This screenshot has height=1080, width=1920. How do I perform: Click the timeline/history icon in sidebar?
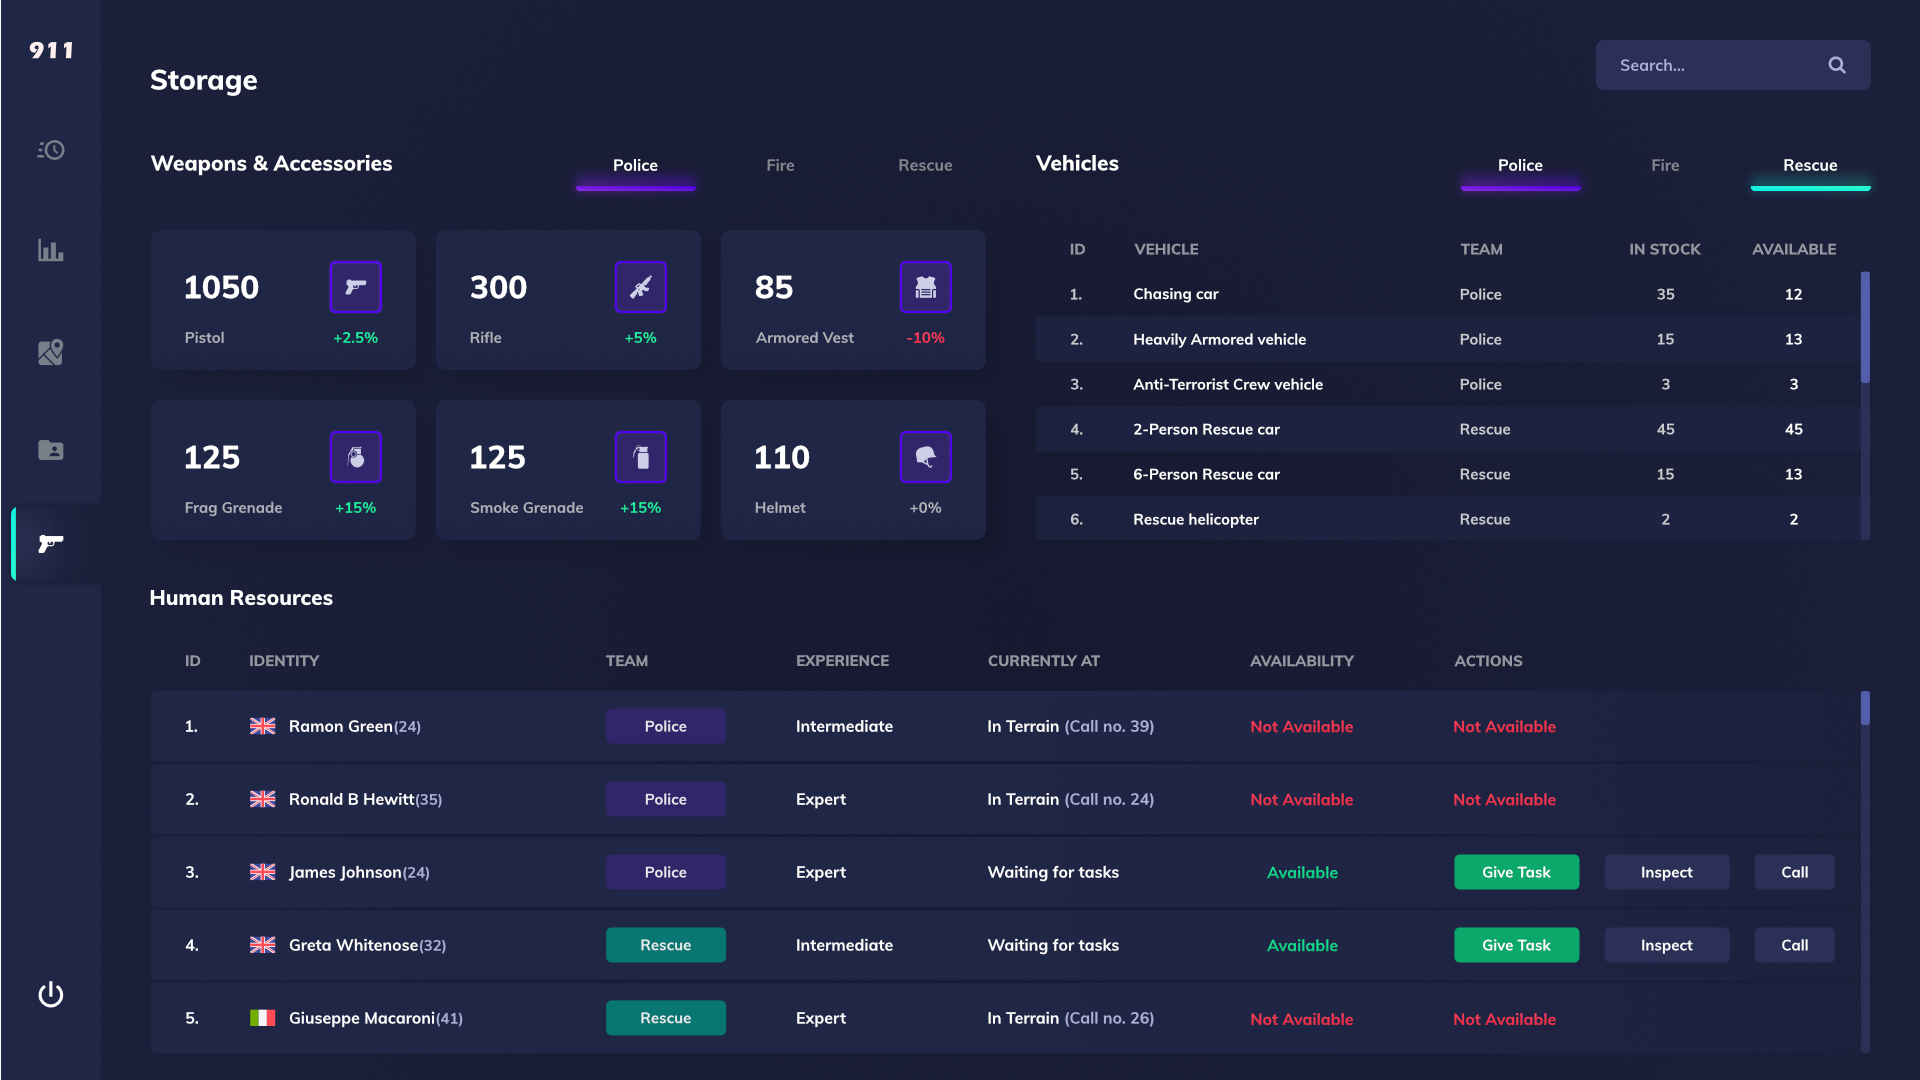pyautogui.click(x=50, y=150)
